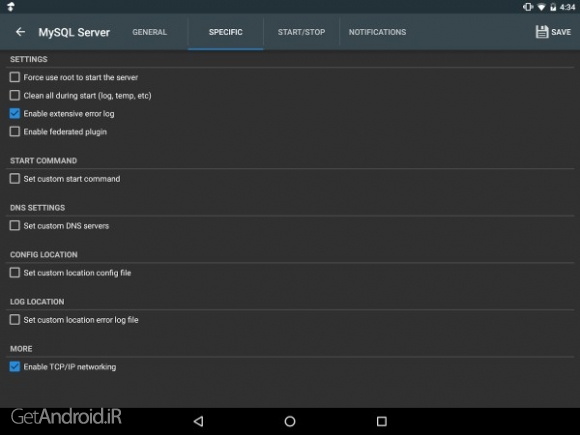Tap the battery status icon

[553, 7]
